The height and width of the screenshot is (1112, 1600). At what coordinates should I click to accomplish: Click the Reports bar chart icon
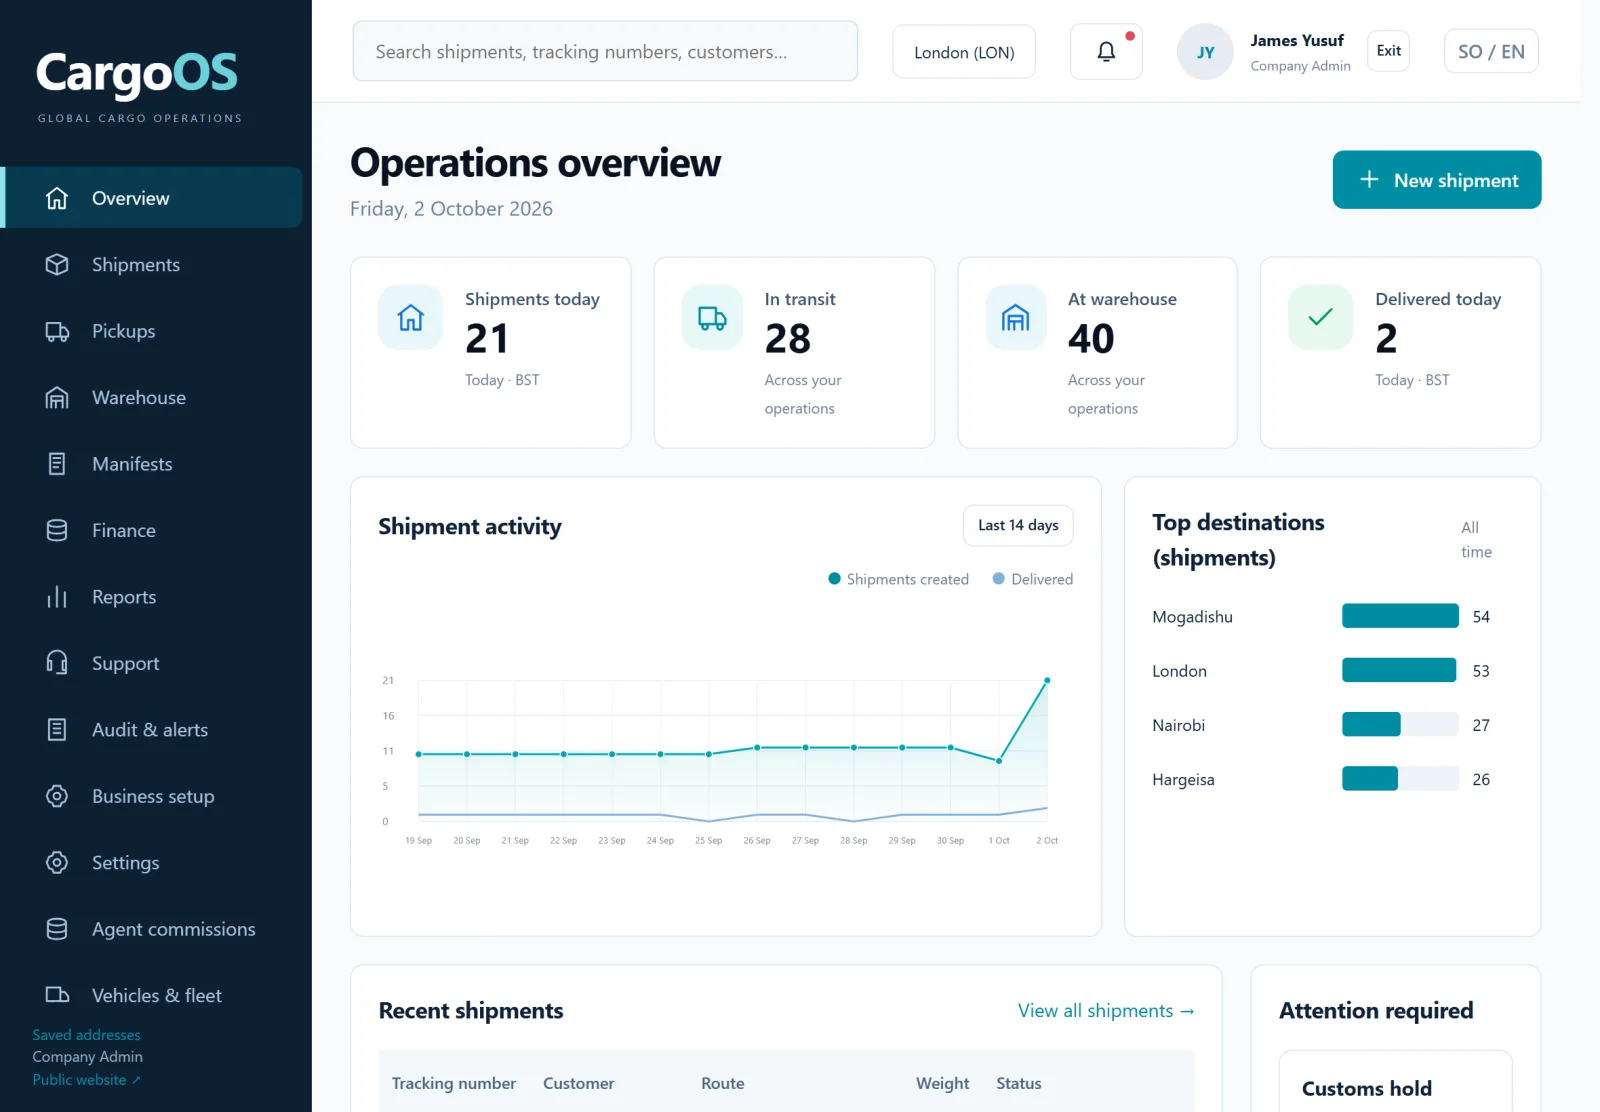coord(57,597)
